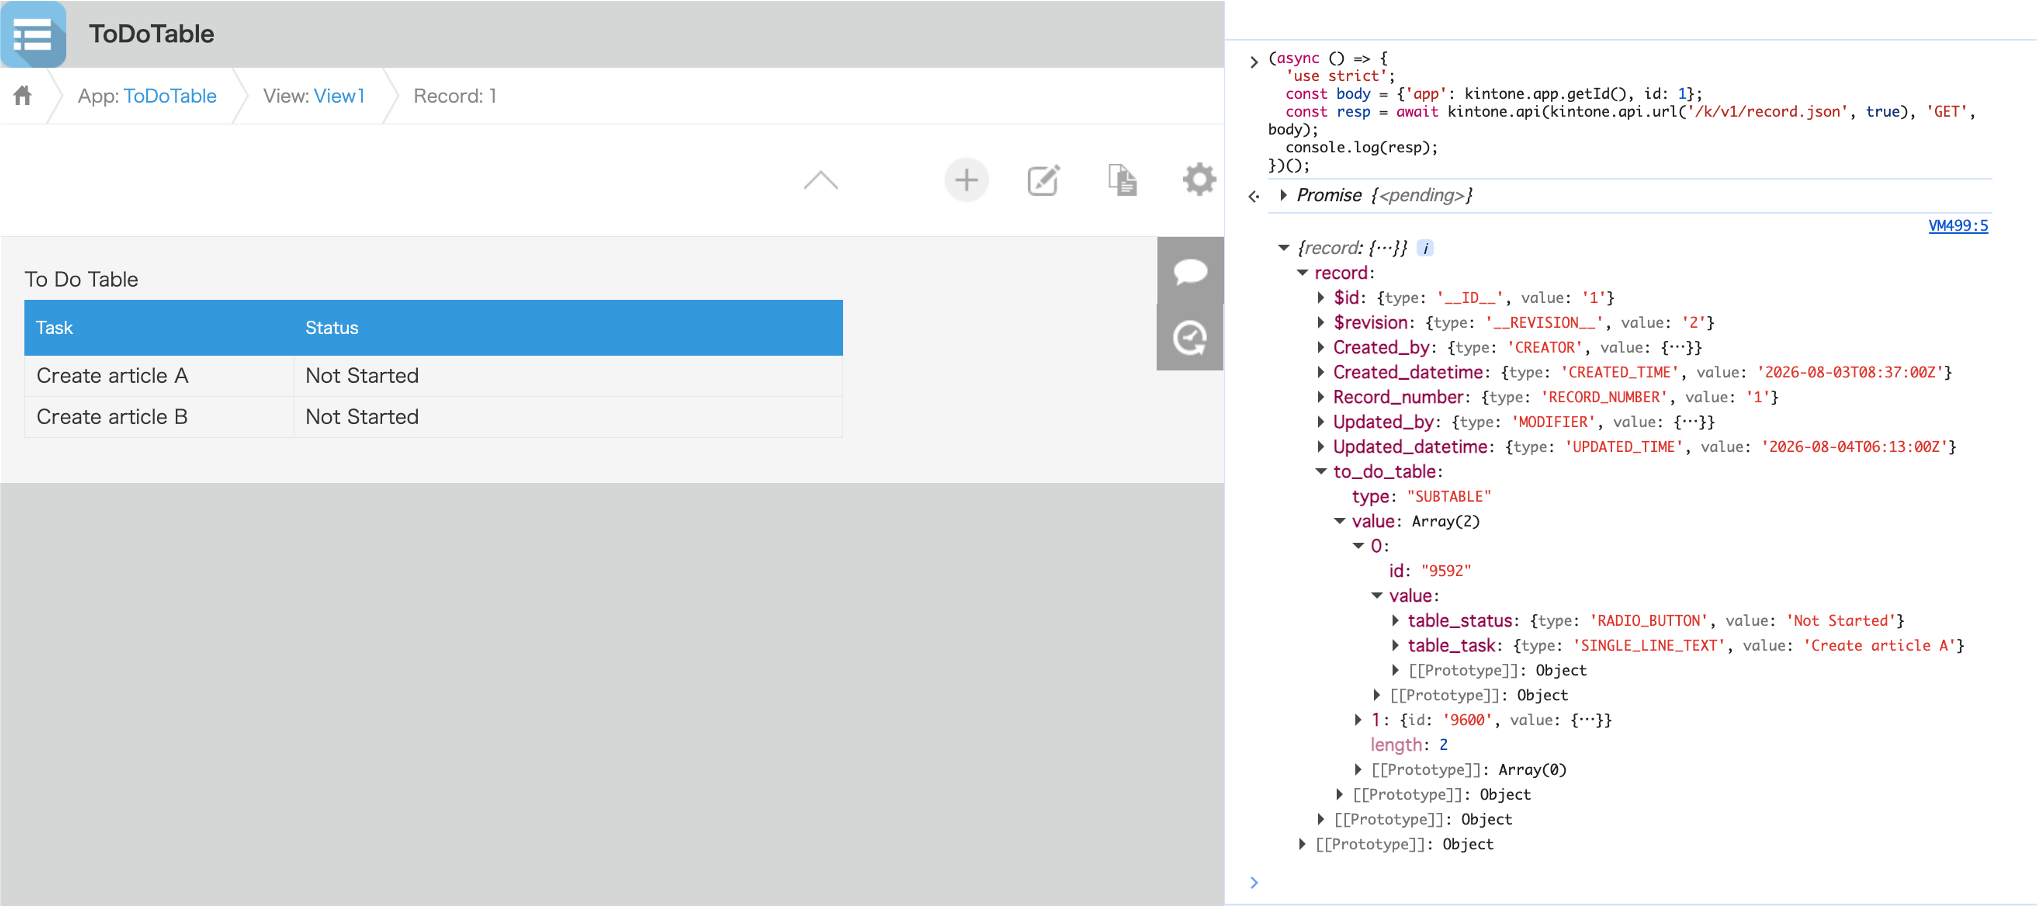Viewport: 2038px width, 906px height.
Task: Open the ToDoTable app link in breadcrumb
Action: click(170, 96)
